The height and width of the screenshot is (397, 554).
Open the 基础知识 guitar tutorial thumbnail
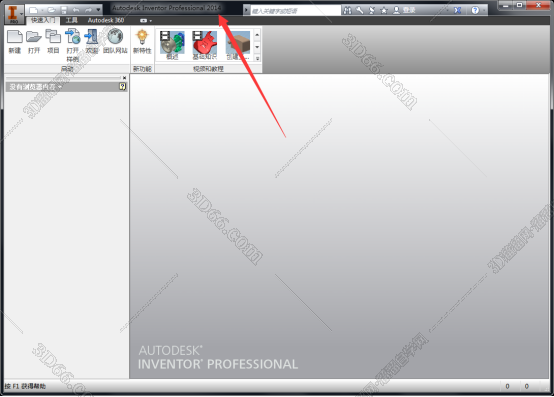[205, 45]
